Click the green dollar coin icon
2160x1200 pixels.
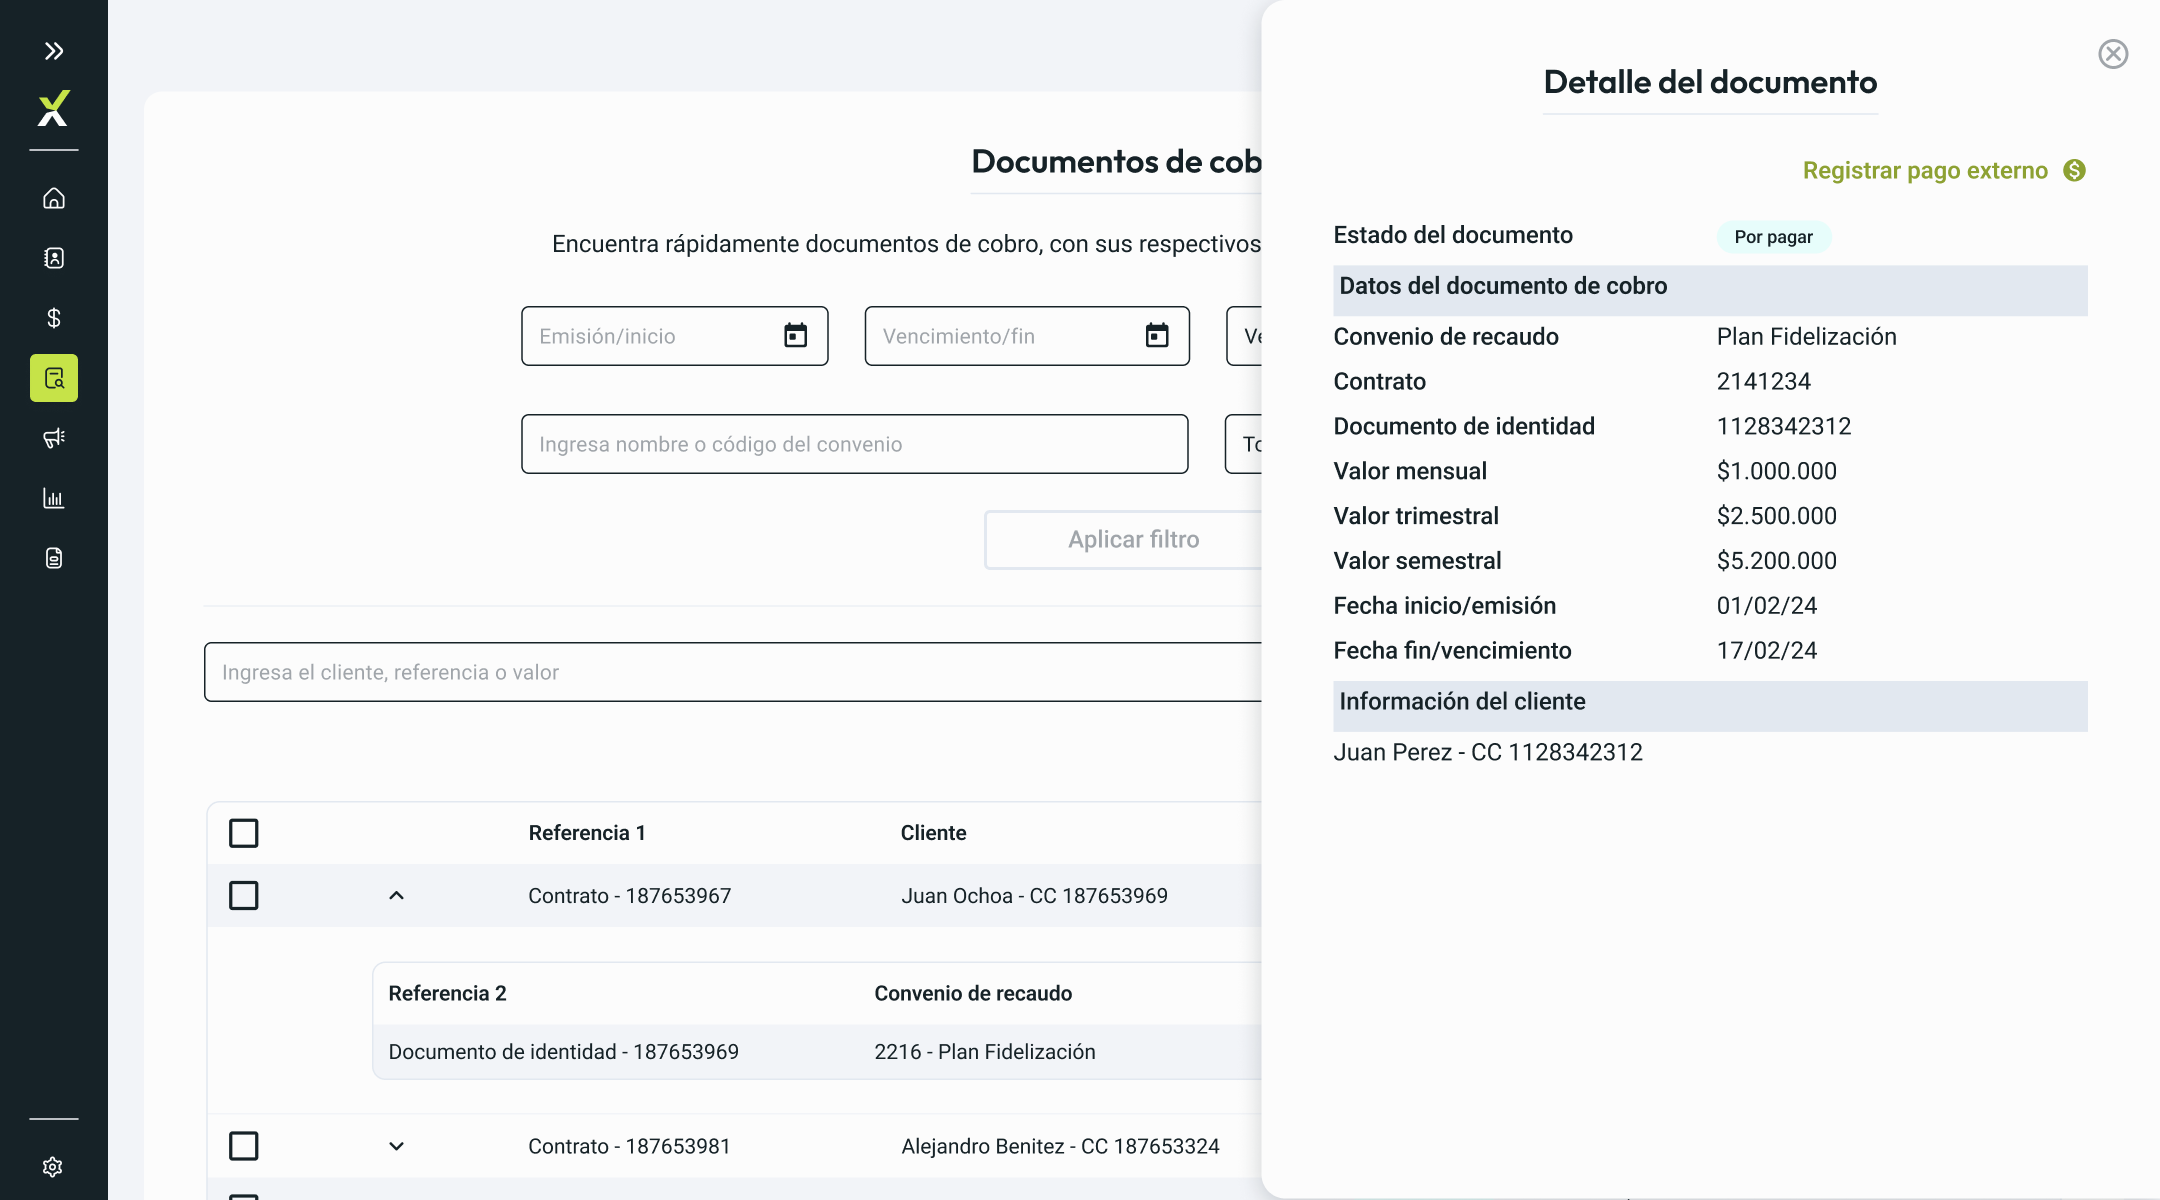tap(2075, 171)
